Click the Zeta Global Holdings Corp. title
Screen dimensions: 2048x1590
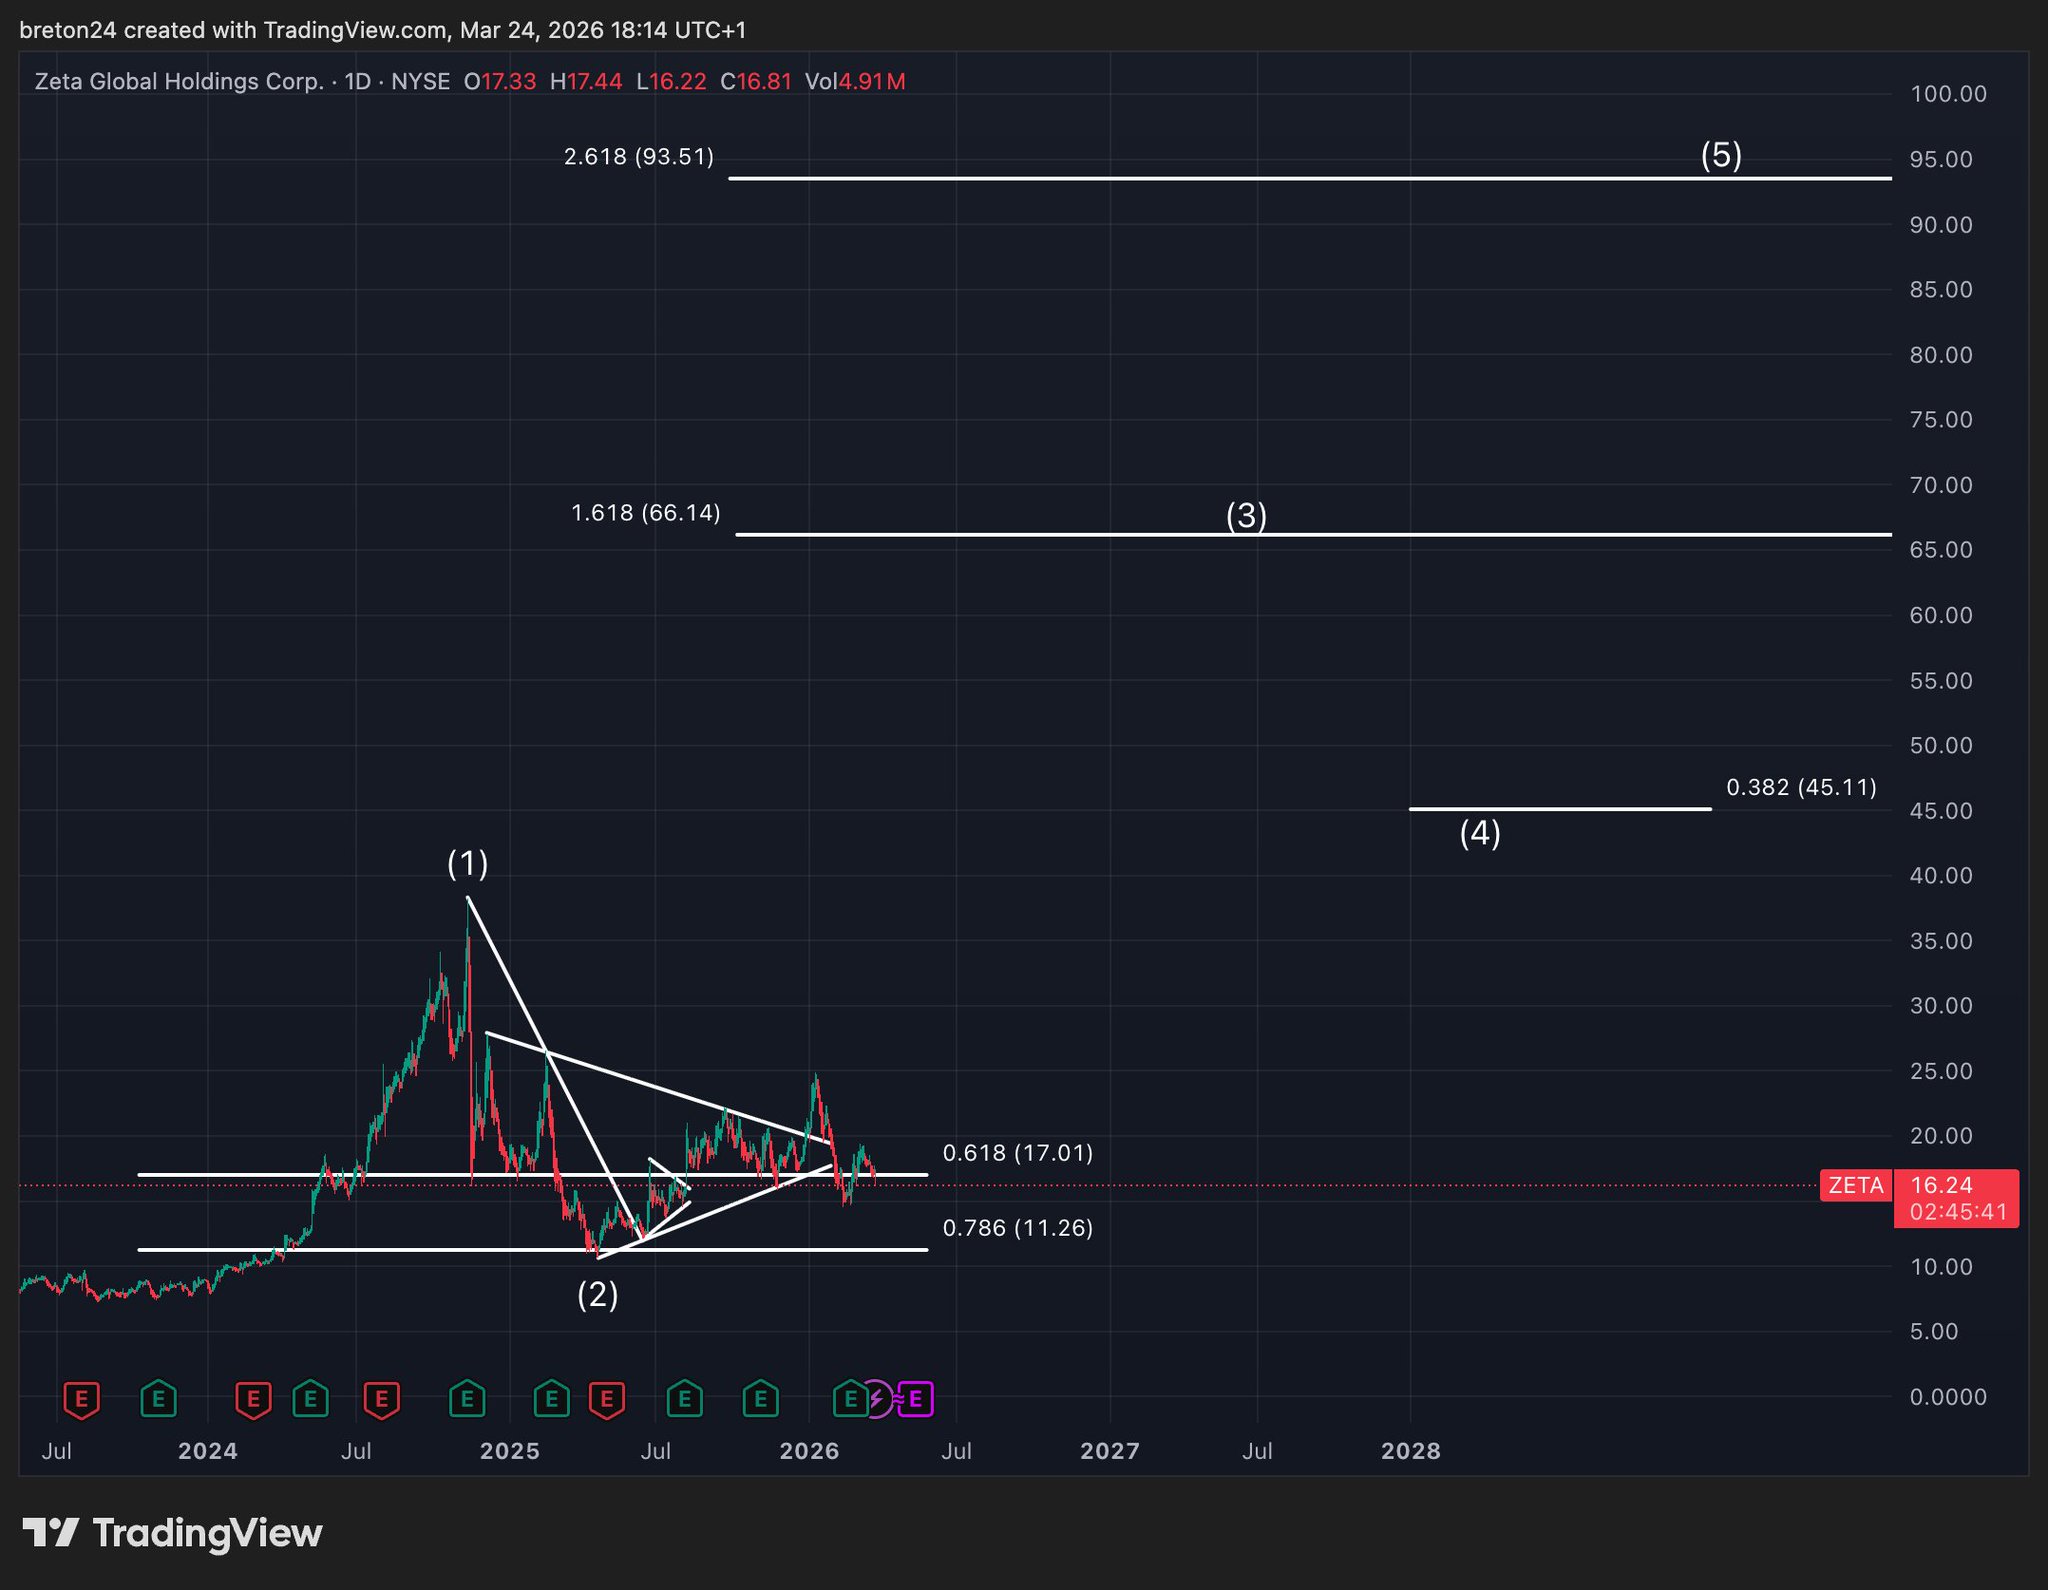(x=179, y=82)
